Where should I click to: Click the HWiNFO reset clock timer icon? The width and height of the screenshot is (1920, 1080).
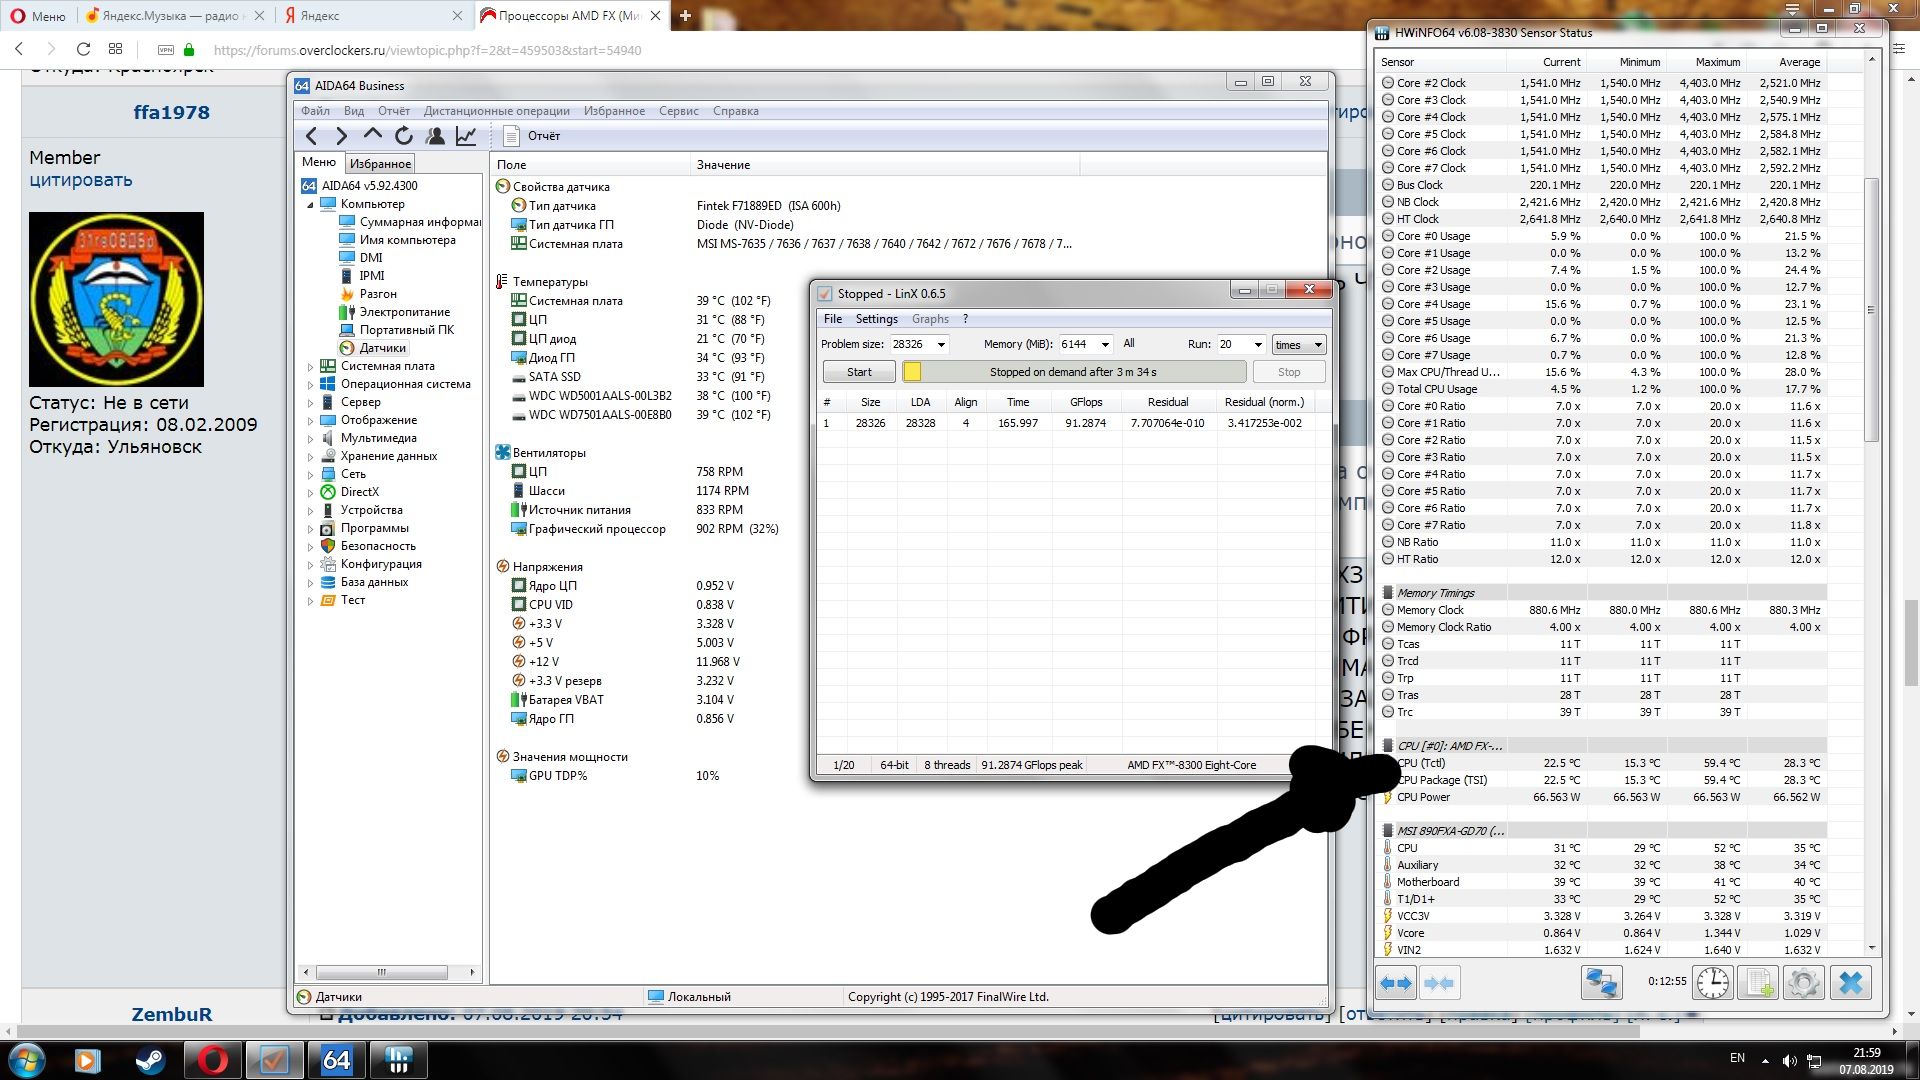tap(1712, 983)
